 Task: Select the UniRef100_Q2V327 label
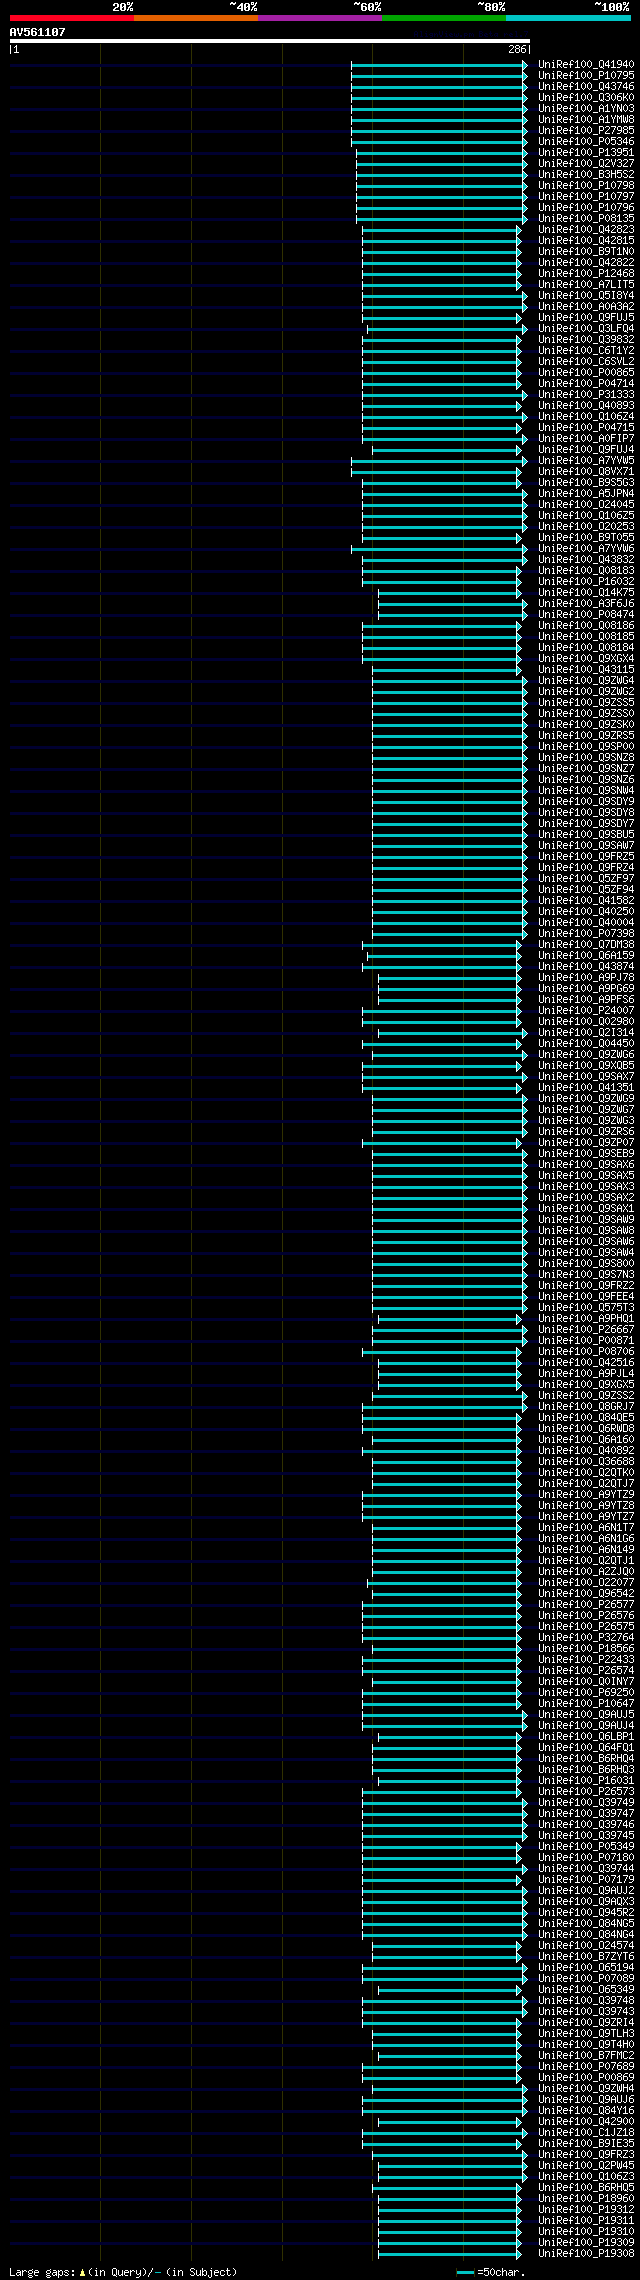[586, 163]
